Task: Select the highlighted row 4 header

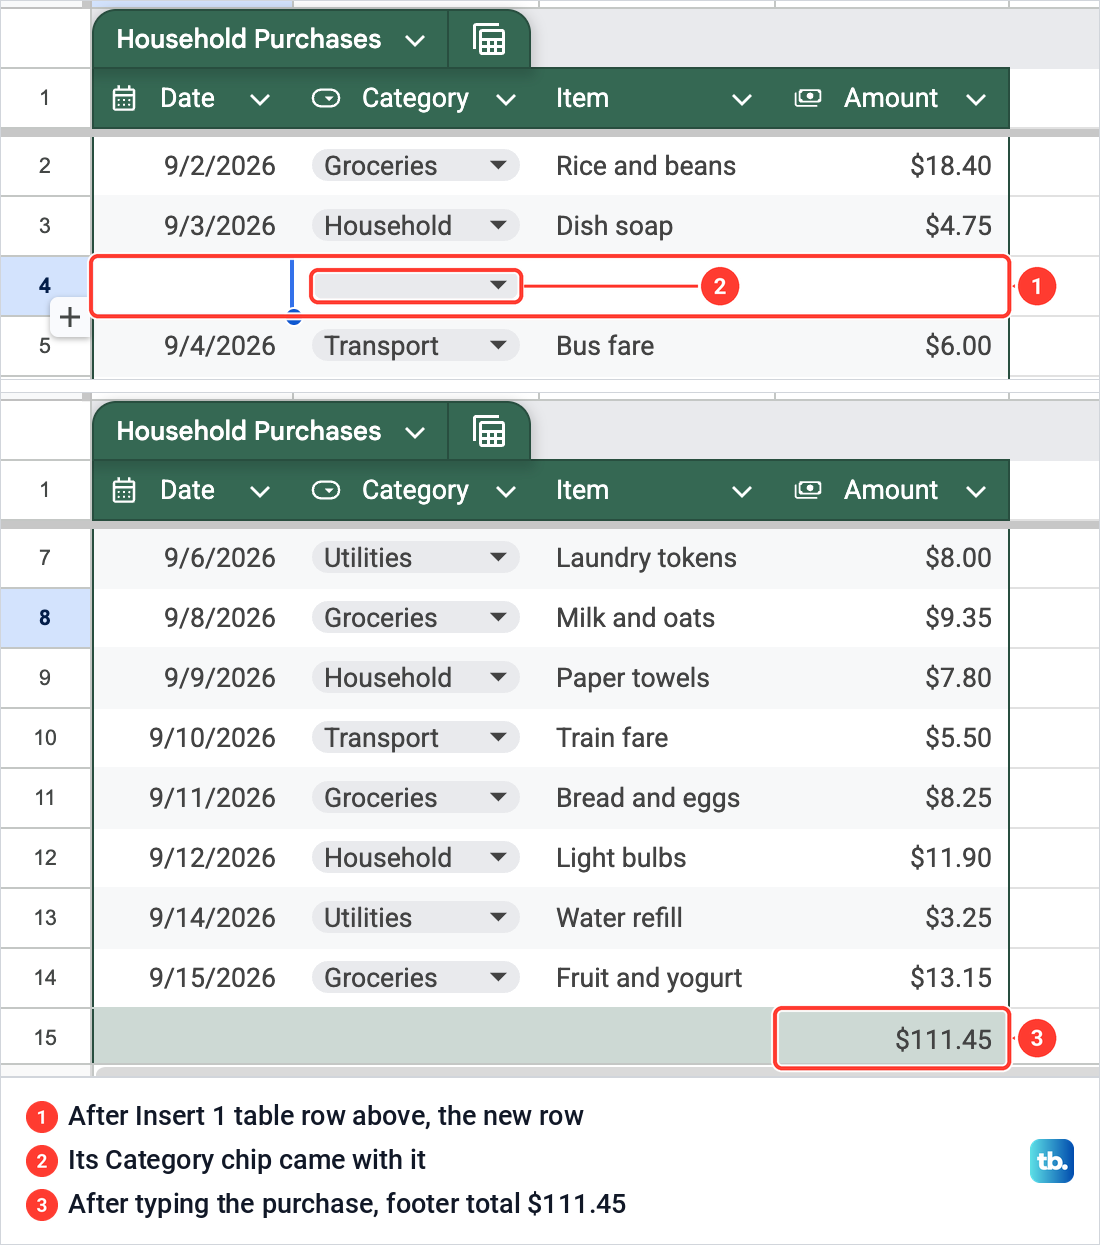Action: click(x=45, y=286)
